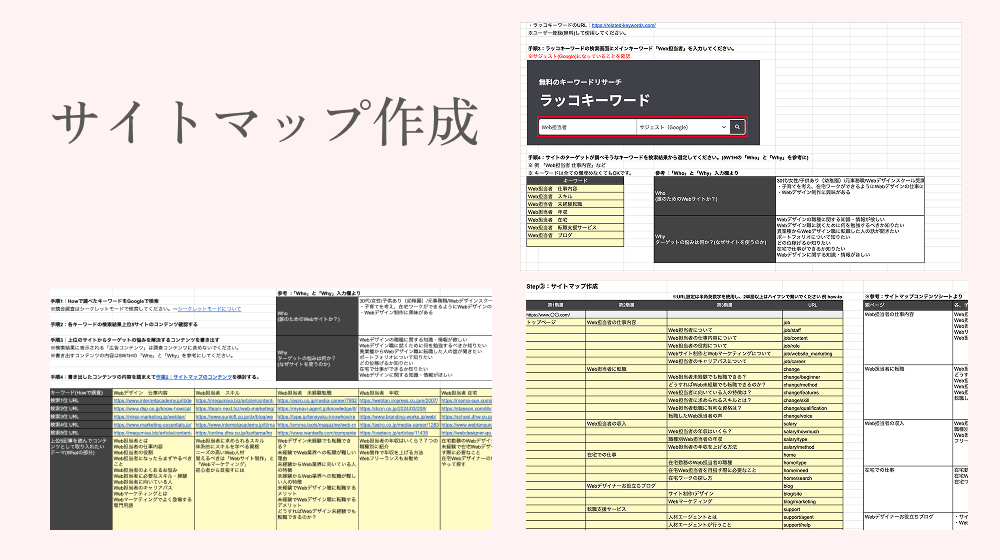Select the 'support/agent' URL cell
The height and width of the screenshot is (560, 1000).
pos(812,517)
